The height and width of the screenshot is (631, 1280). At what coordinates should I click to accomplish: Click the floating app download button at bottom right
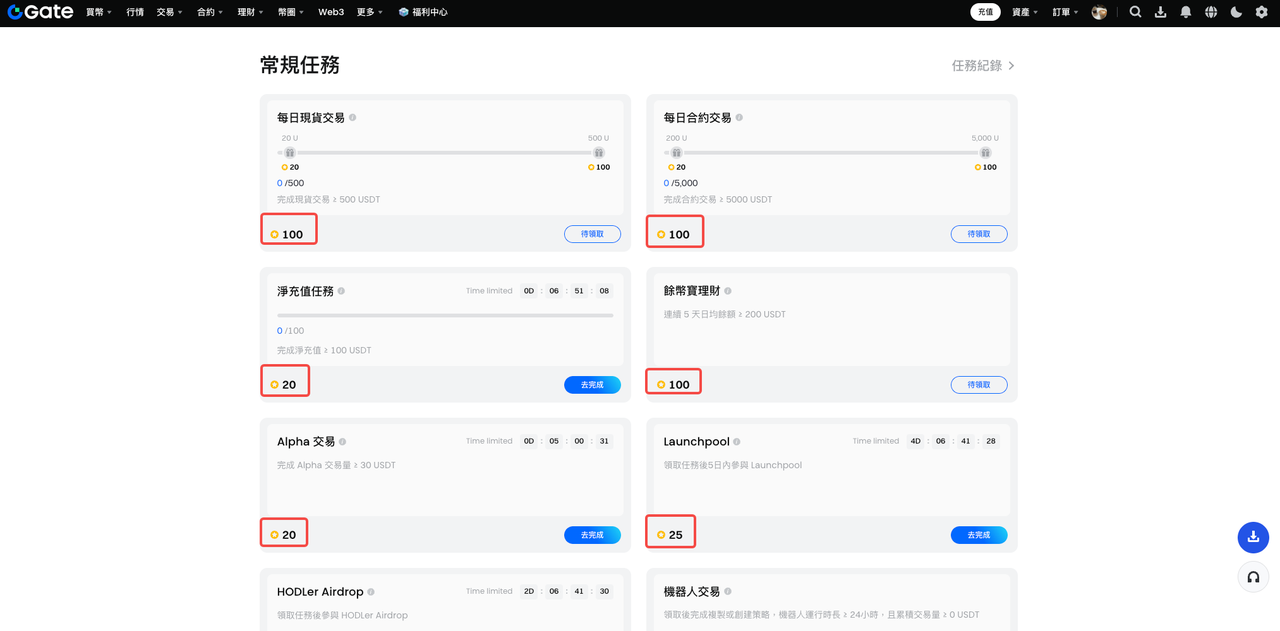(1253, 537)
